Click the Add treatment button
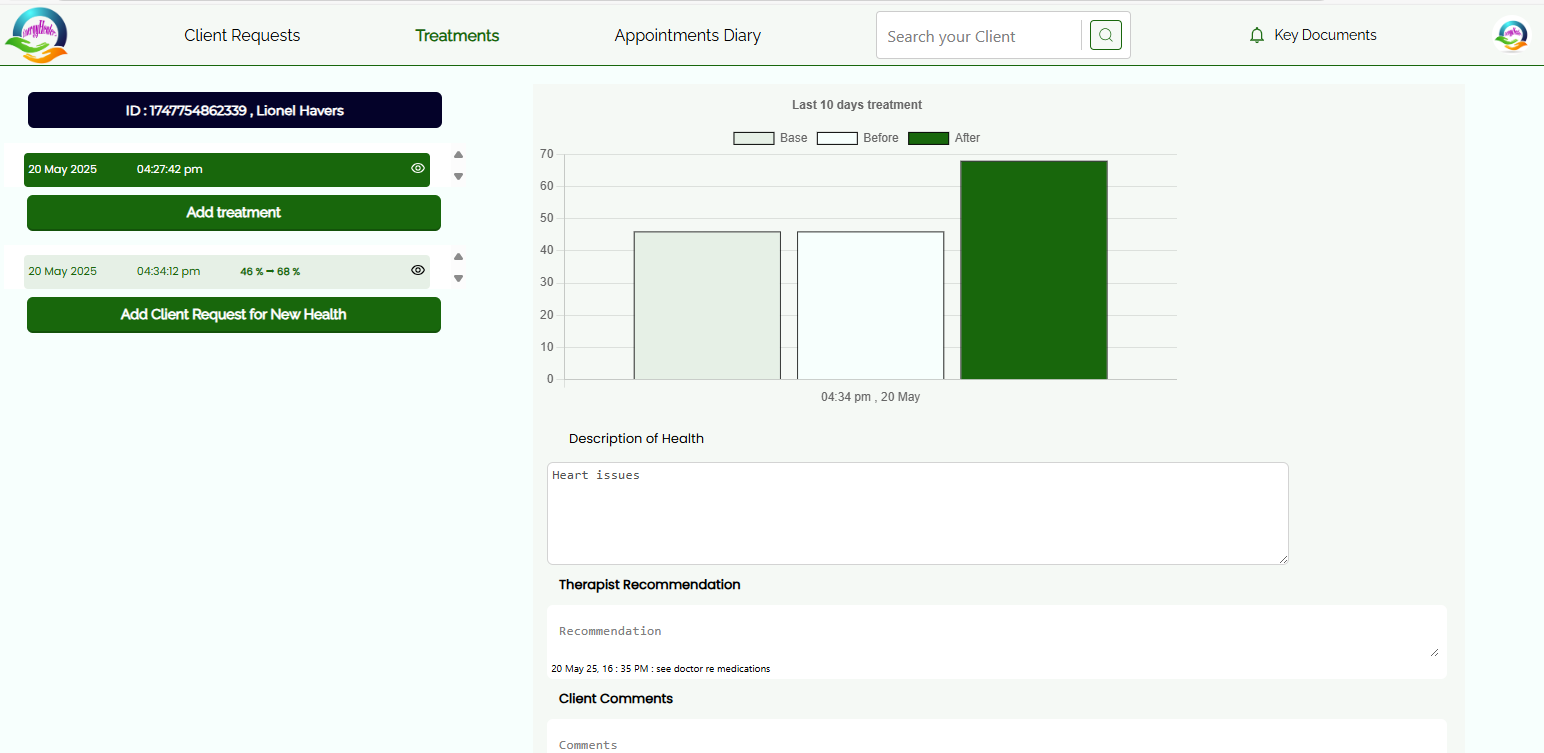This screenshot has height=753, width=1544. [234, 212]
